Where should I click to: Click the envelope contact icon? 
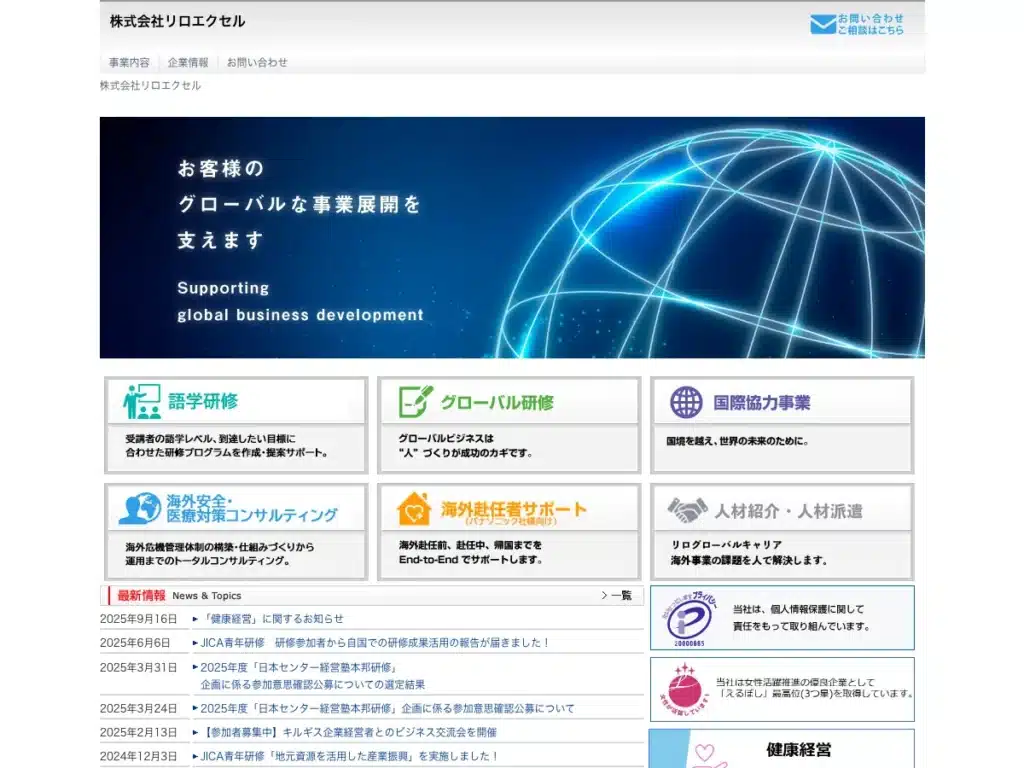click(x=823, y=24)
